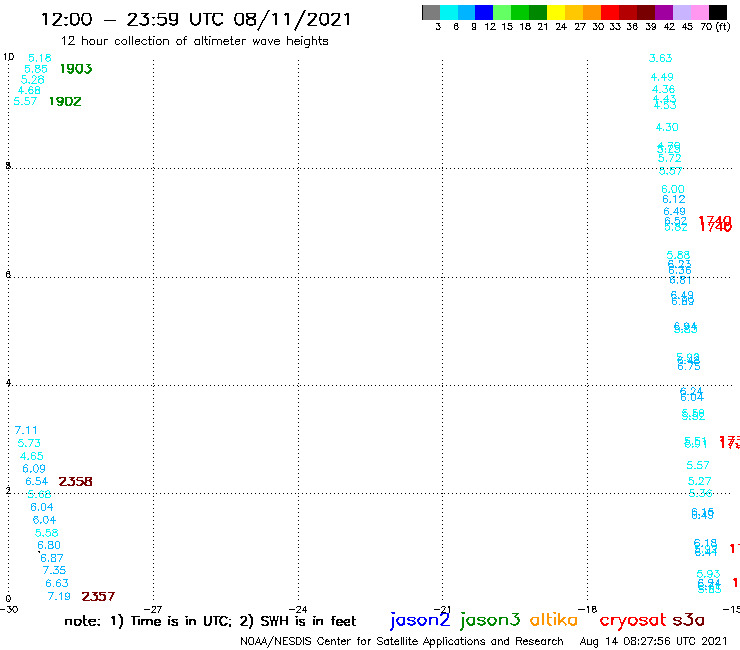740x650 pixels.
Task: Click the longitude axis label -30
Action: pyautogui.click(x=9, y=610)
